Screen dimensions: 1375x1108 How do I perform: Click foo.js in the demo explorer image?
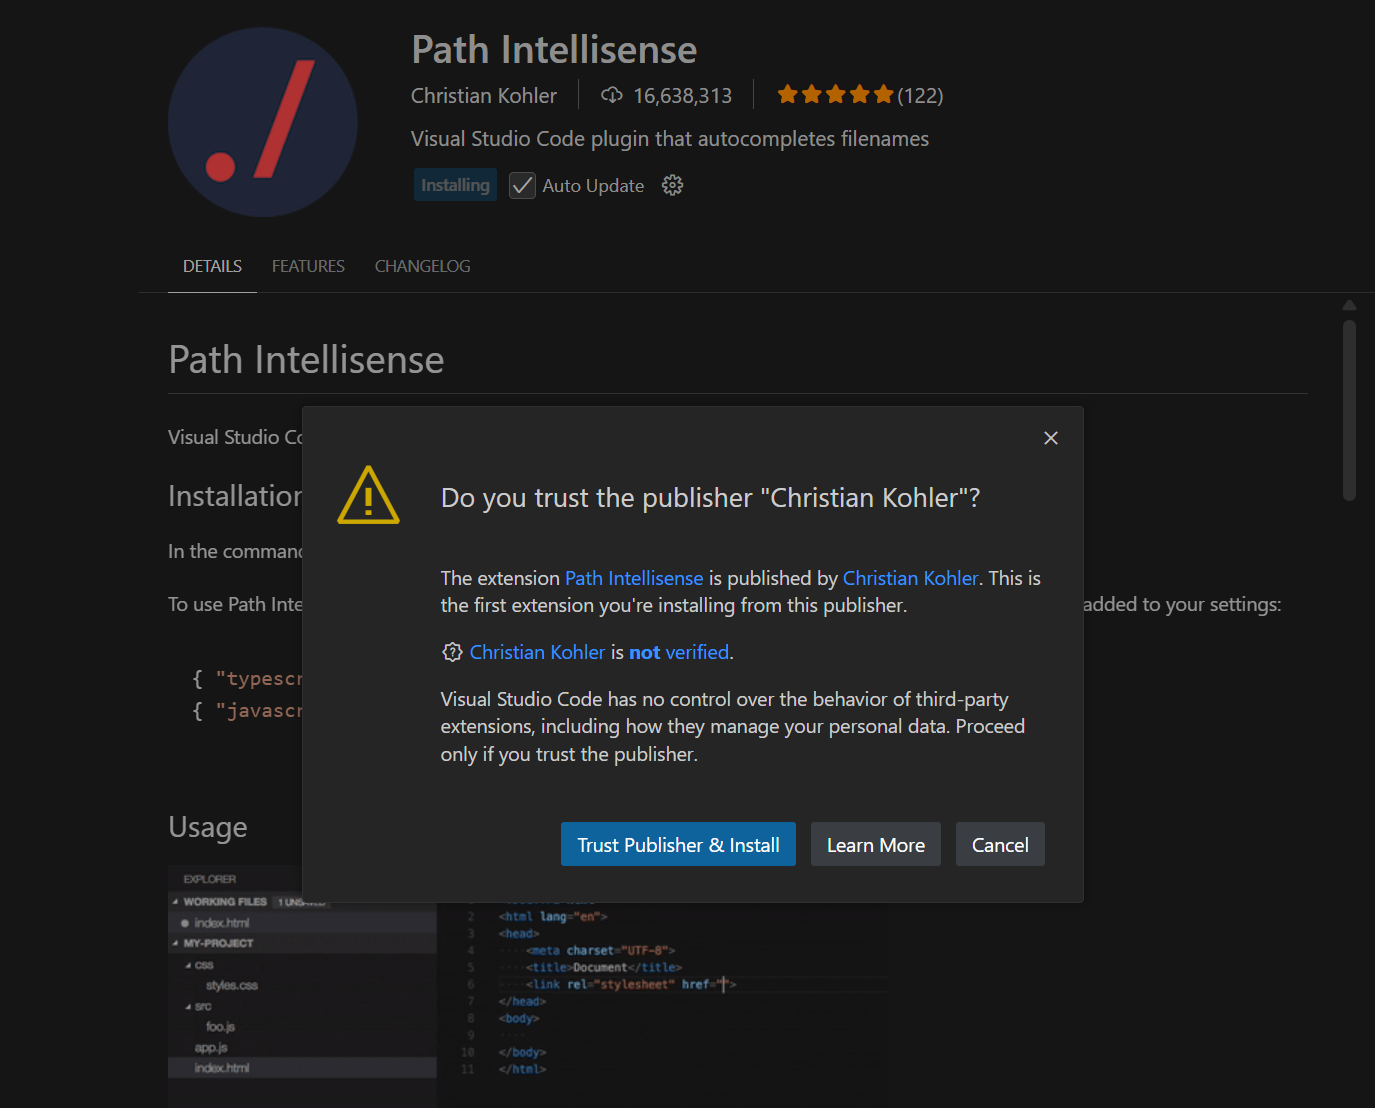click(x=220, y=1027)
